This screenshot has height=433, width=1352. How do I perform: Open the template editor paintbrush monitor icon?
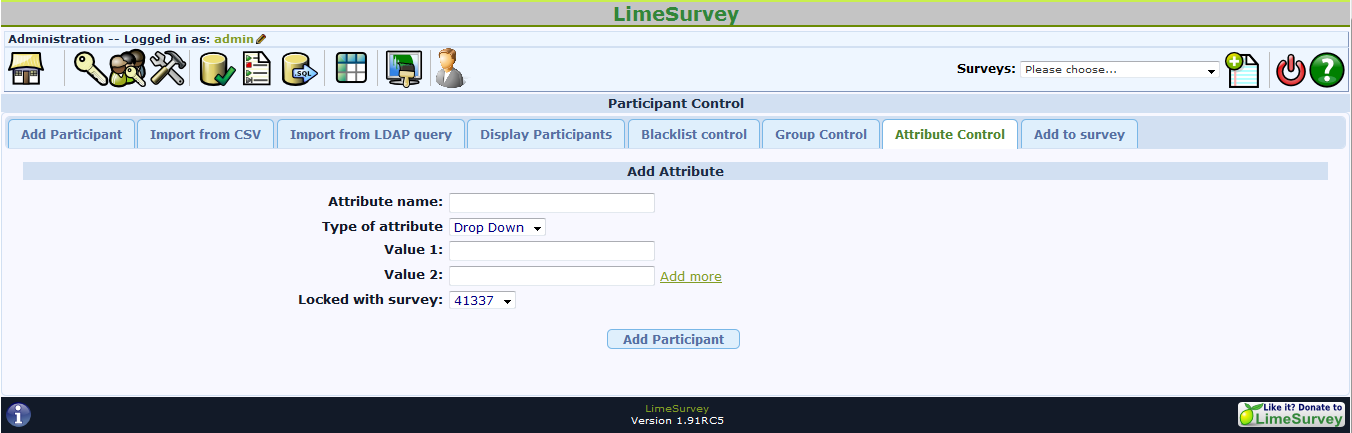404,69
